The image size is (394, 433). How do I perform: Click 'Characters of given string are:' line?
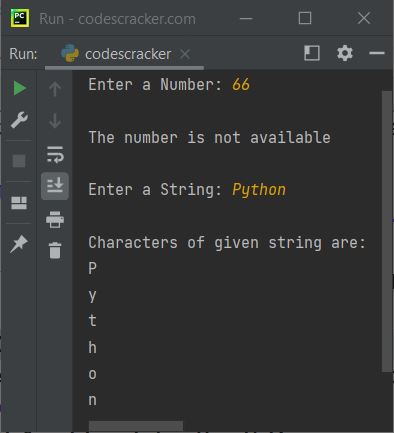(x=227, y=243)
